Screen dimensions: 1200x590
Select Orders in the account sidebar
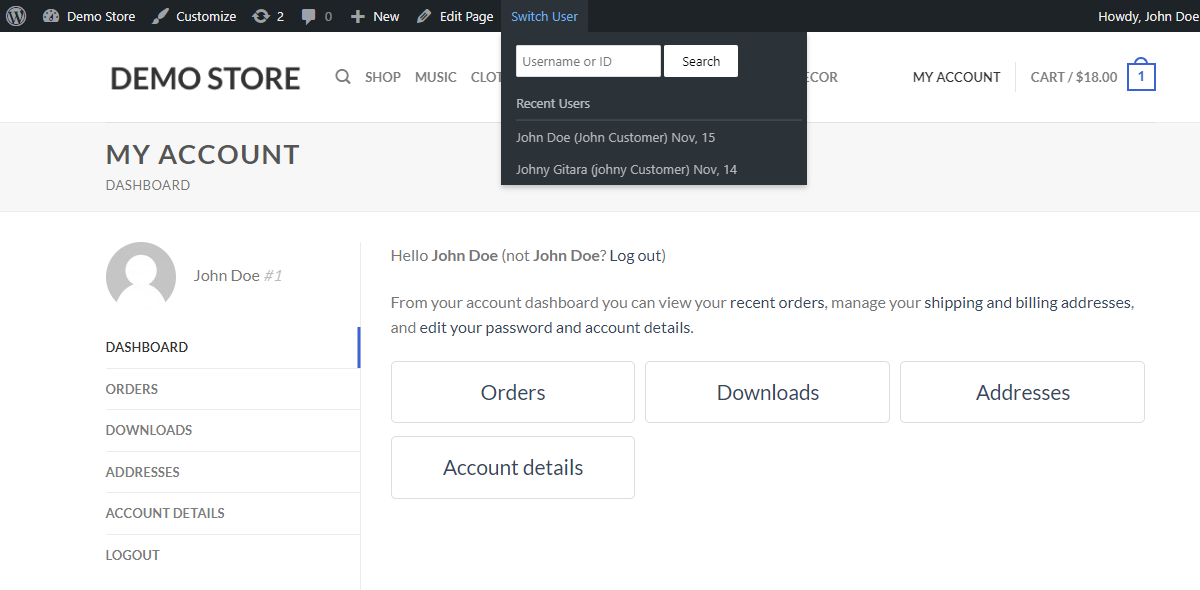132,389
